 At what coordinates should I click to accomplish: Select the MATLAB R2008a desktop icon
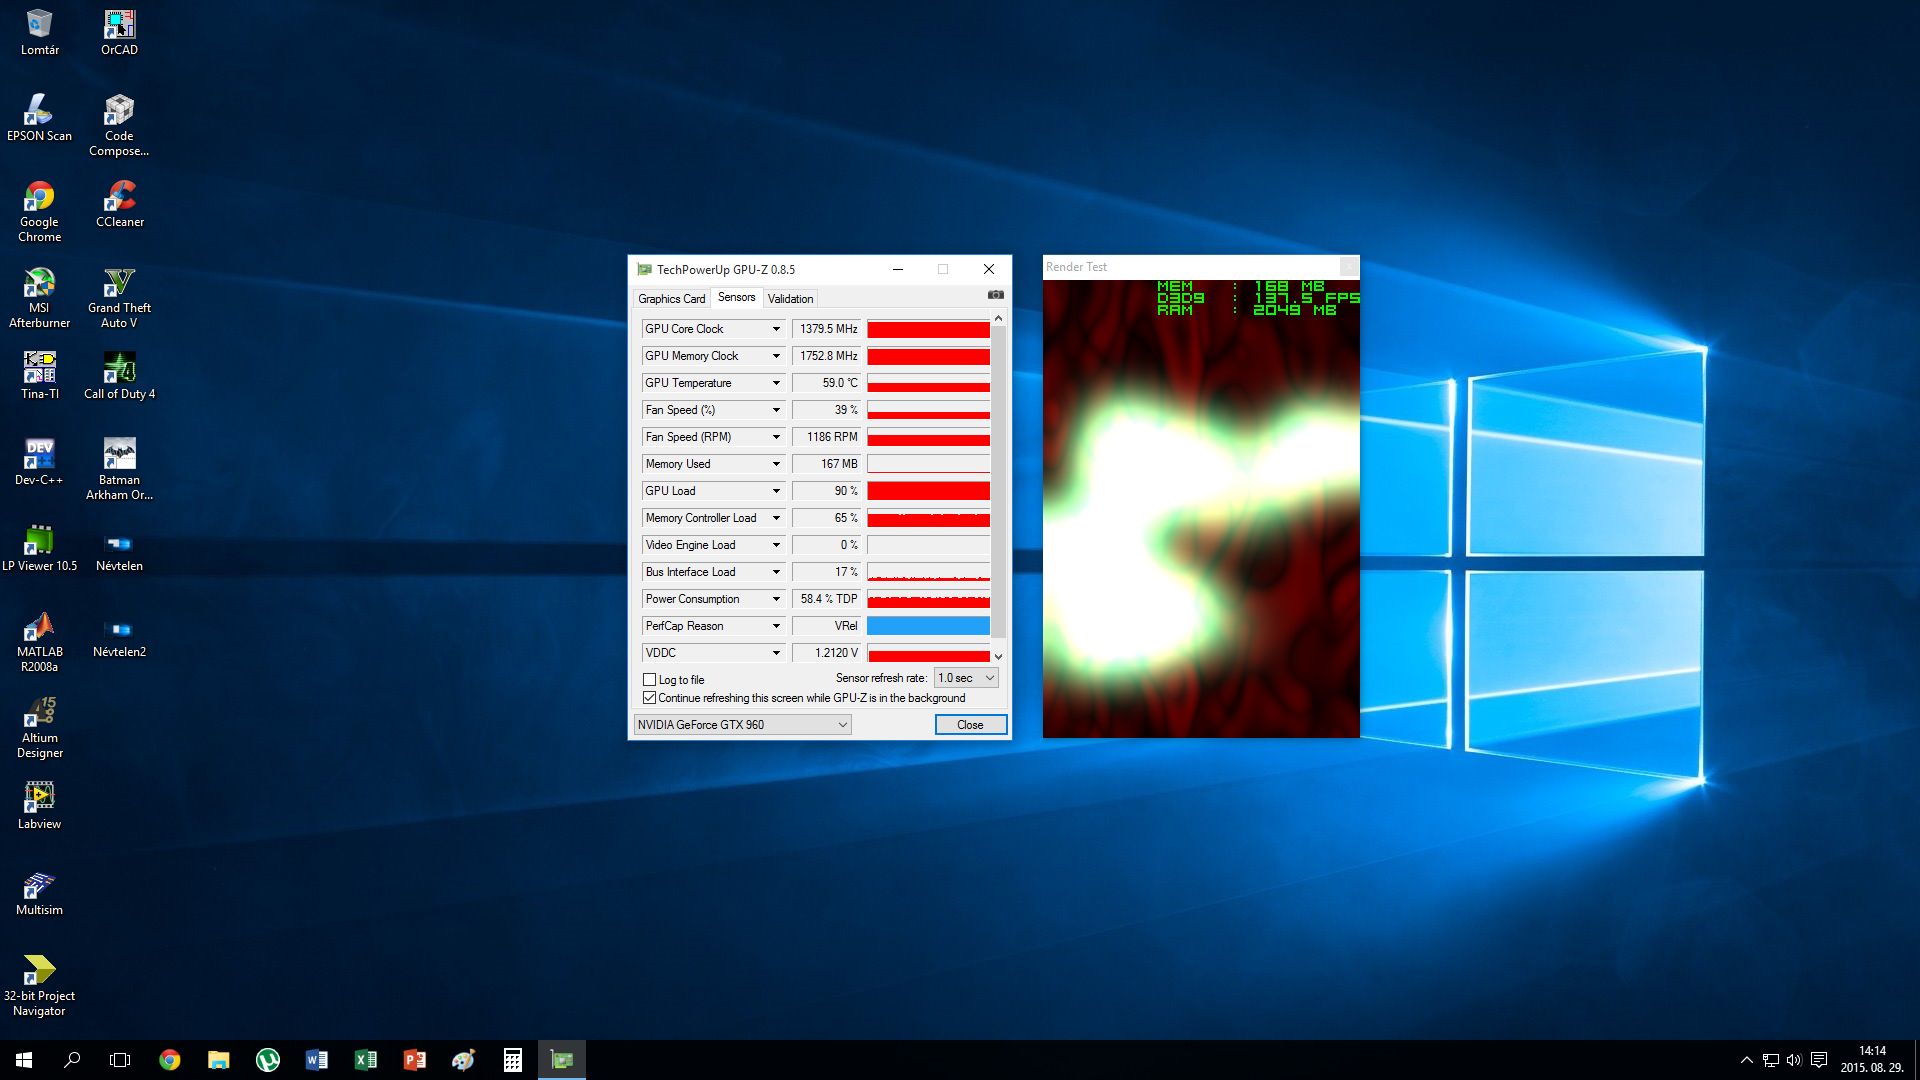point(39,641)
